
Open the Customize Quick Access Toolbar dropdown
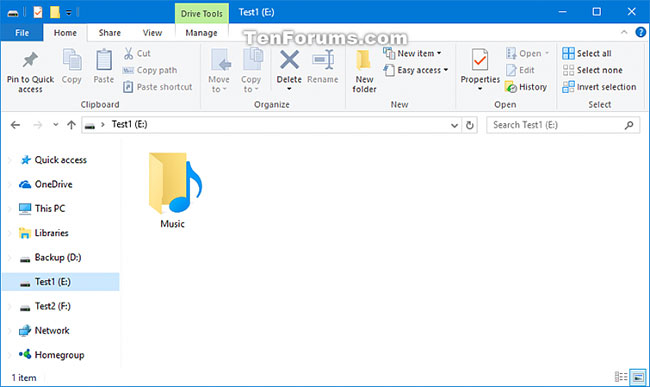click(x=69, y=13)
